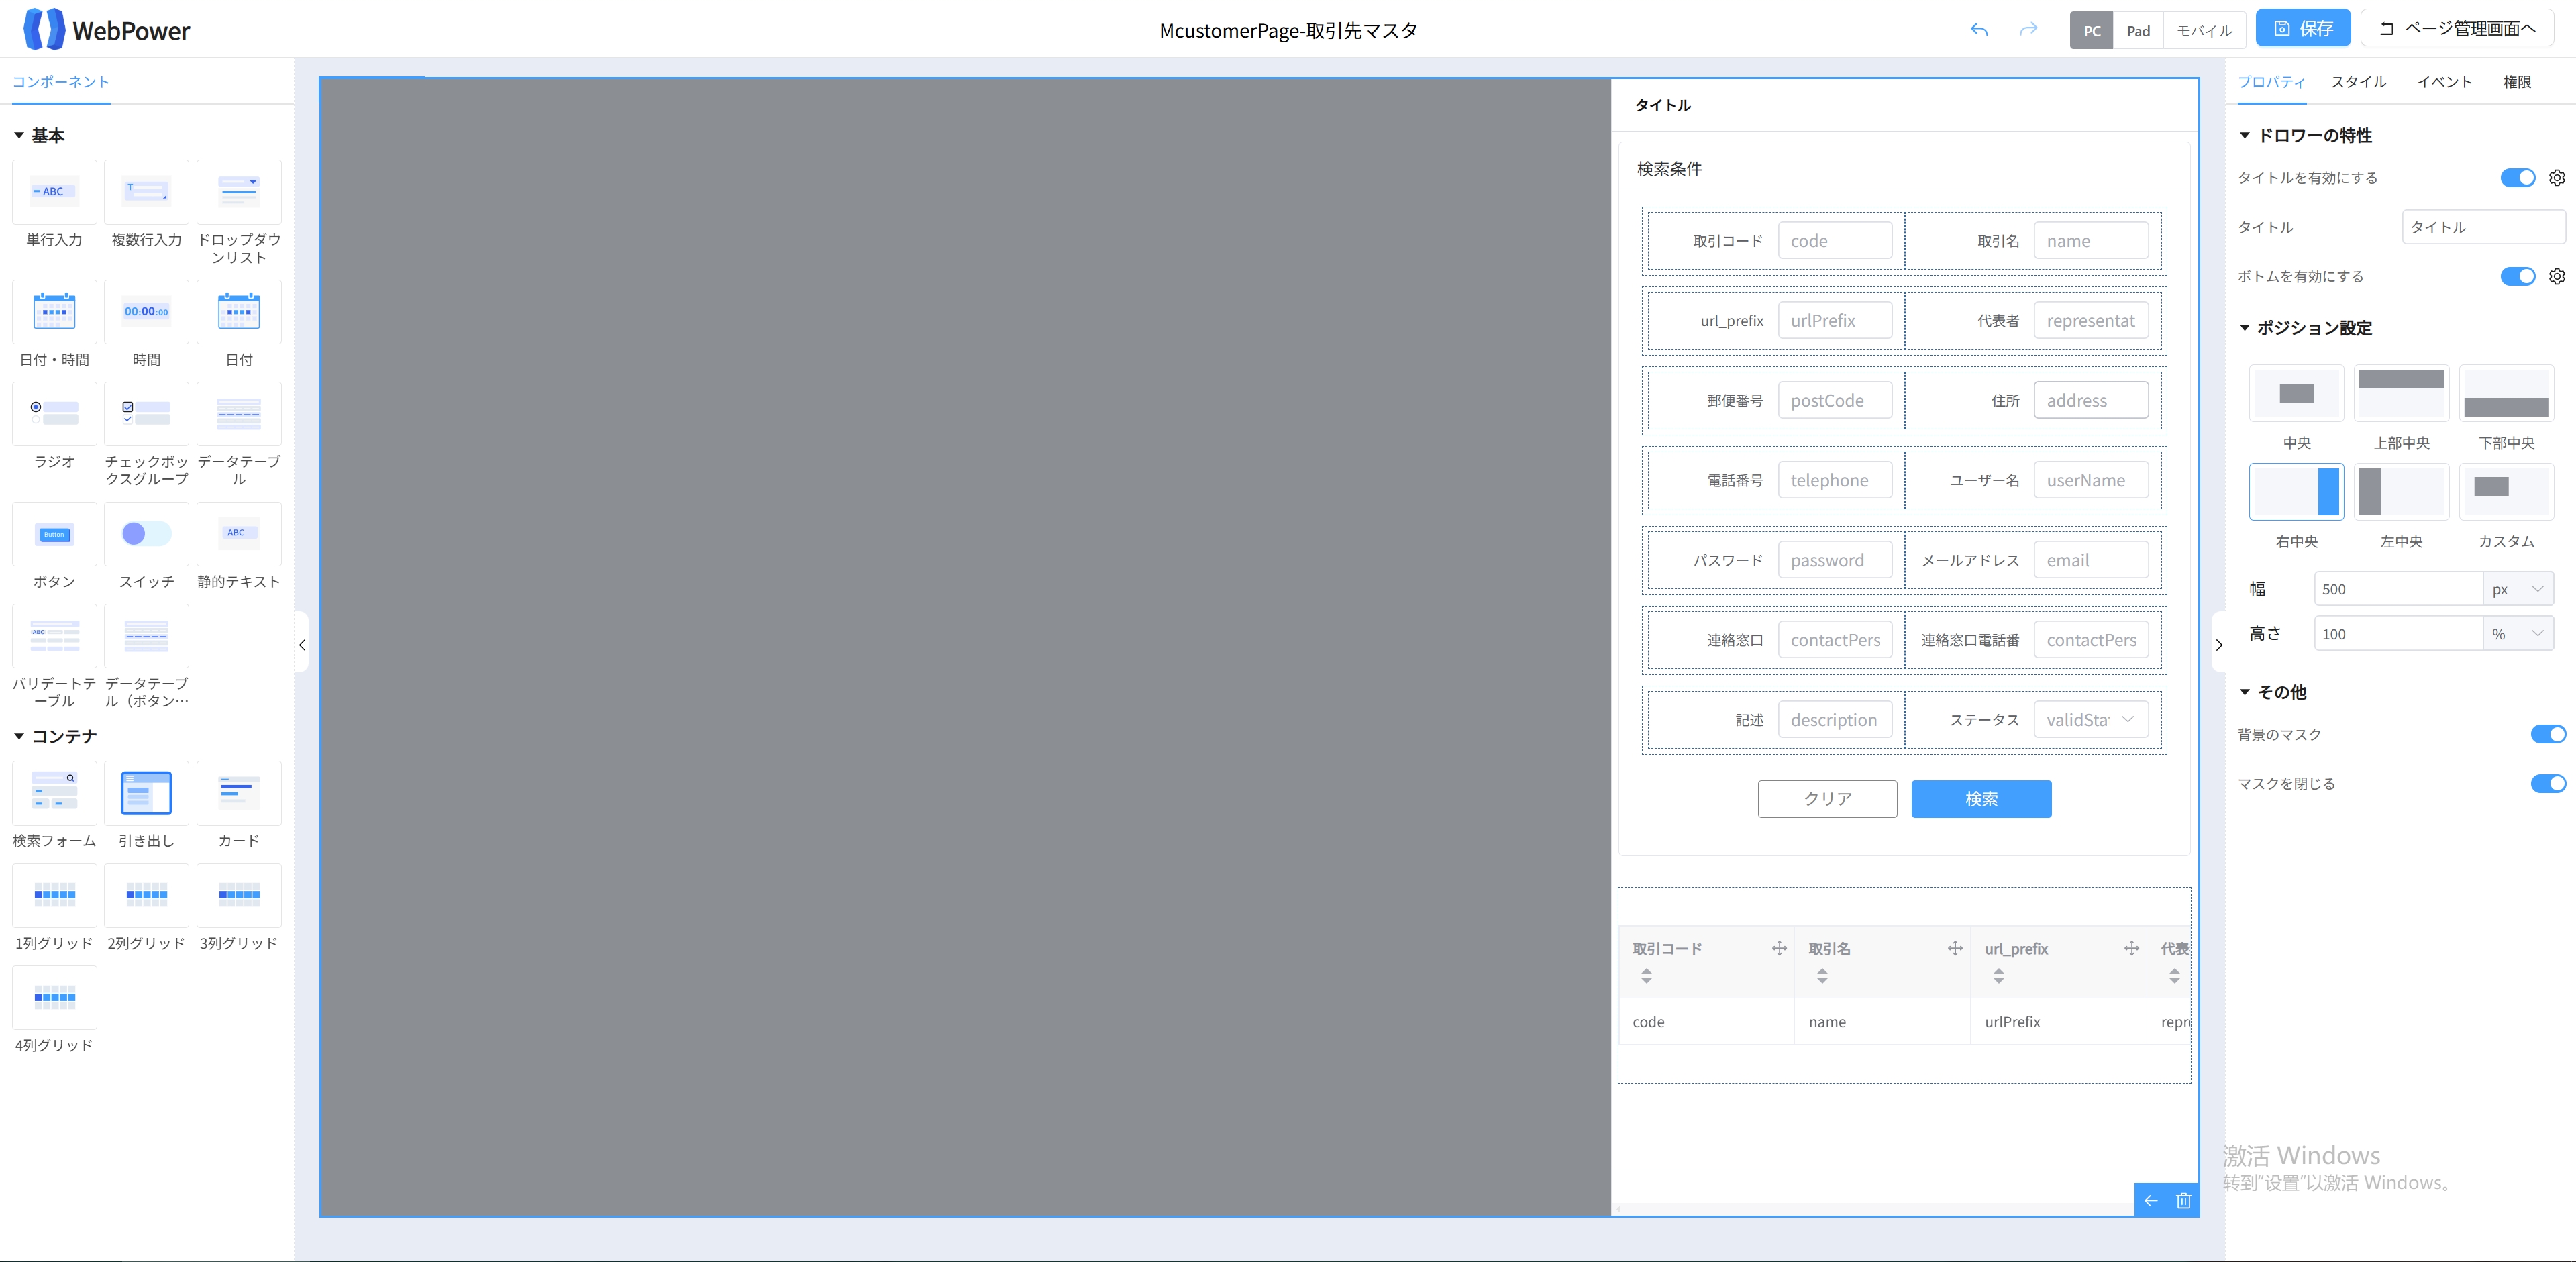
Task: Choose the カスタム position option
Action: click(2506, 492)
